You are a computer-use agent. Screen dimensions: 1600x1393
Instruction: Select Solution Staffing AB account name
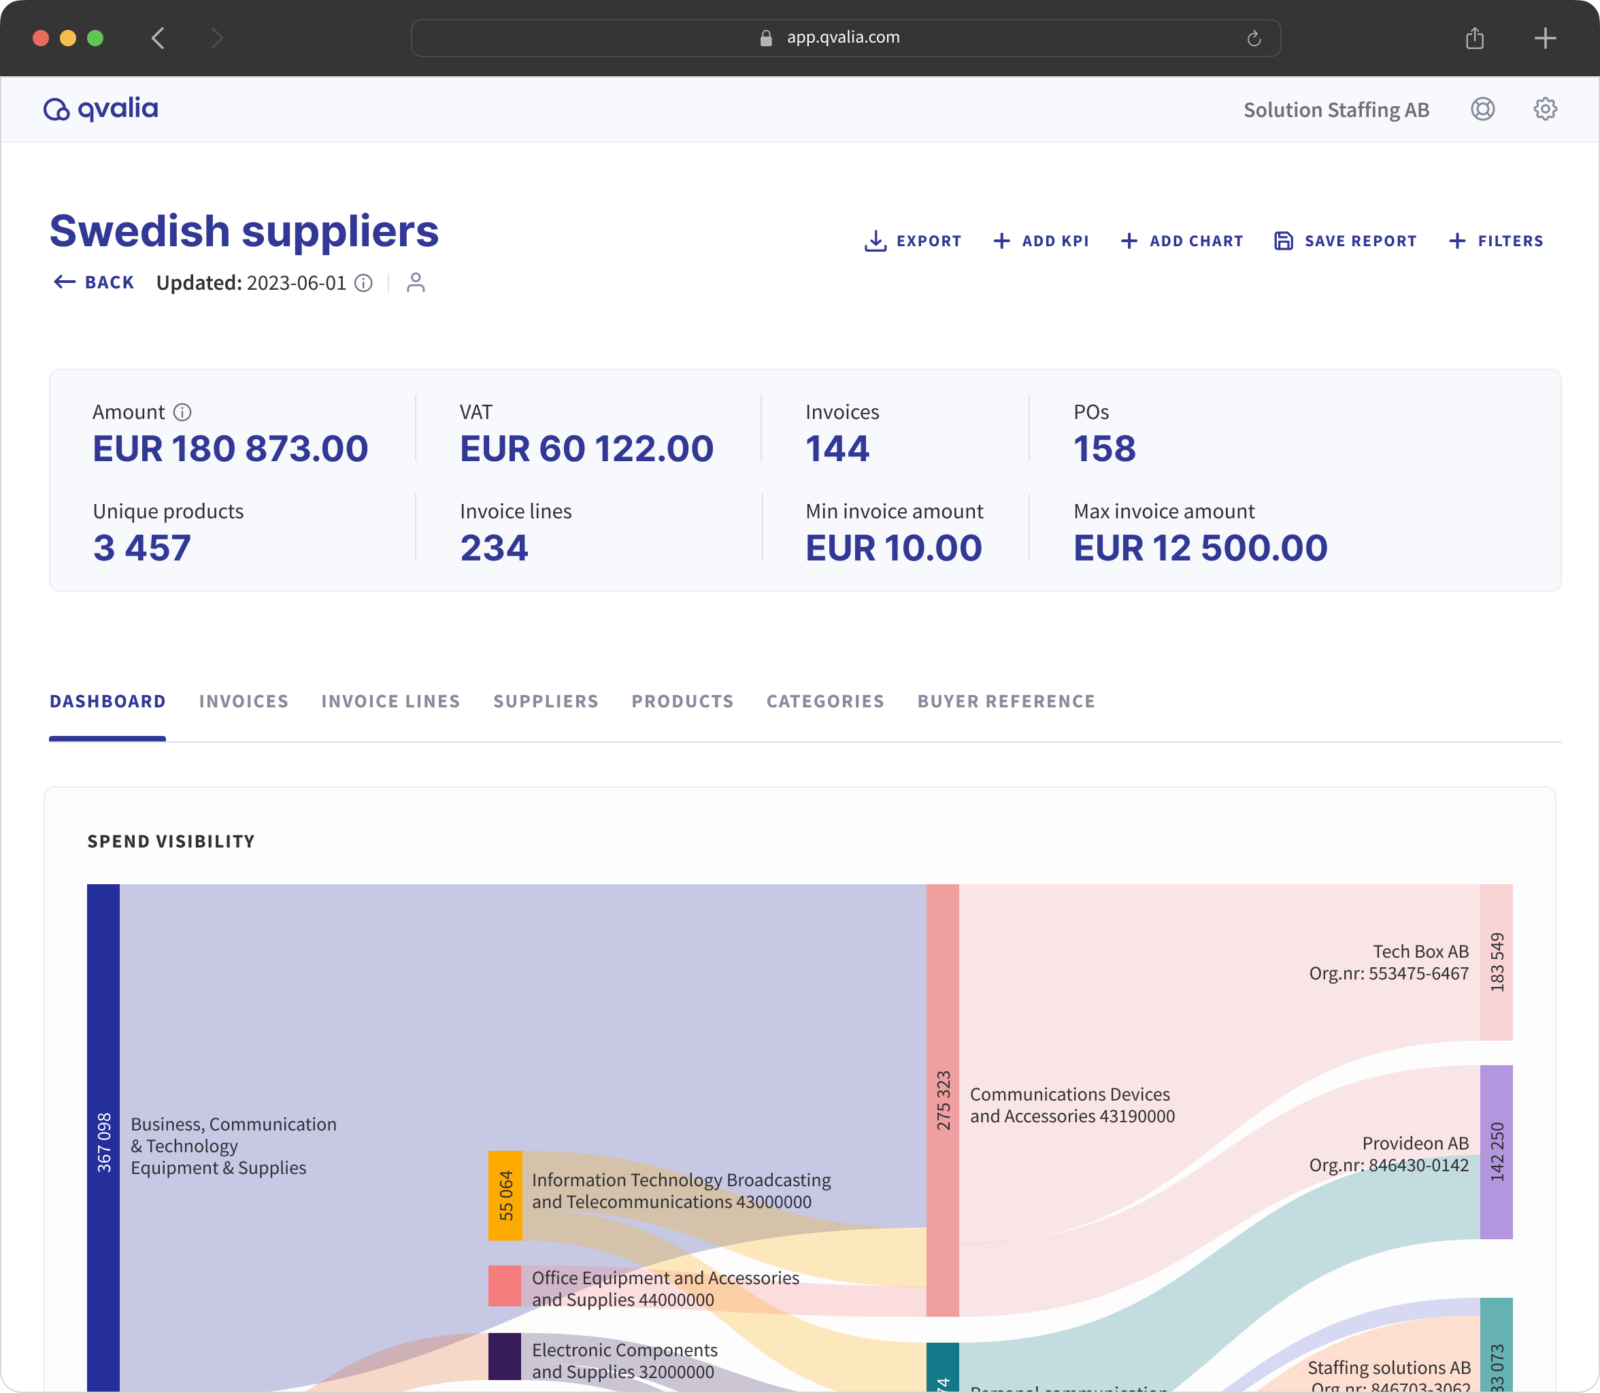click(1335, 109)
